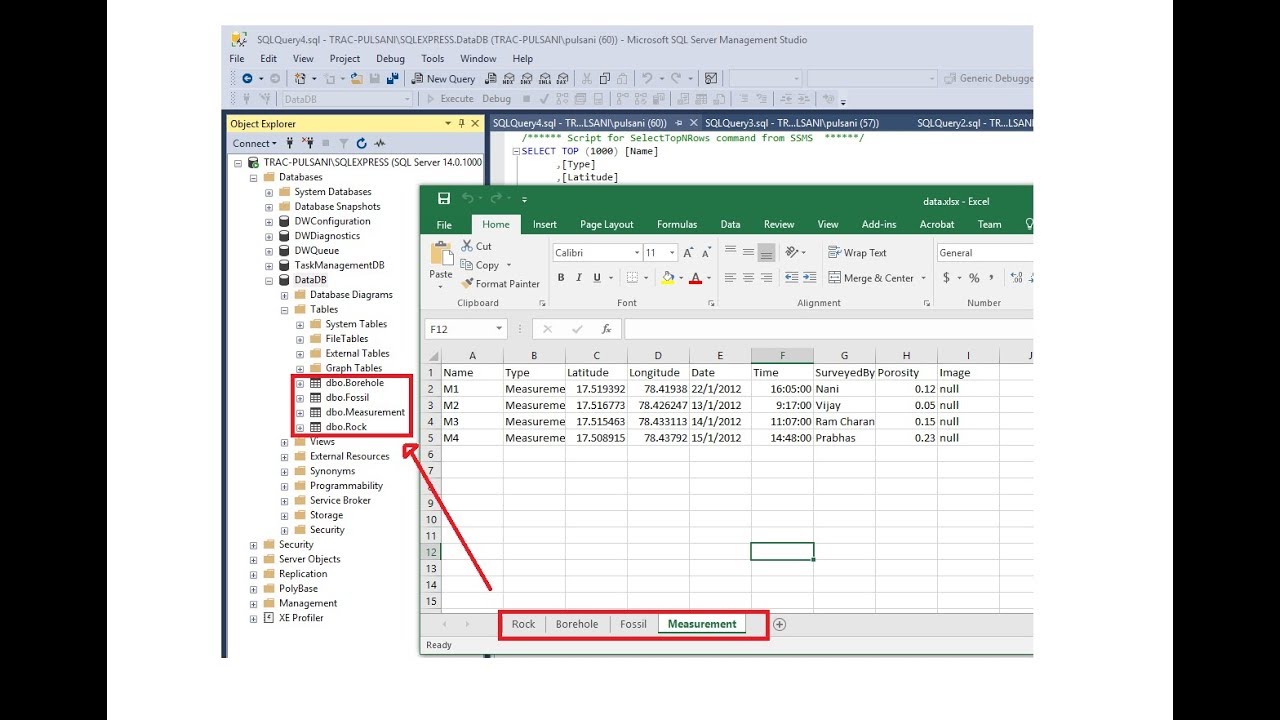Switch to Excel Insert ribbon tab
The width and height of the screenshot is (1280, 720).
(x=545, y=225)
